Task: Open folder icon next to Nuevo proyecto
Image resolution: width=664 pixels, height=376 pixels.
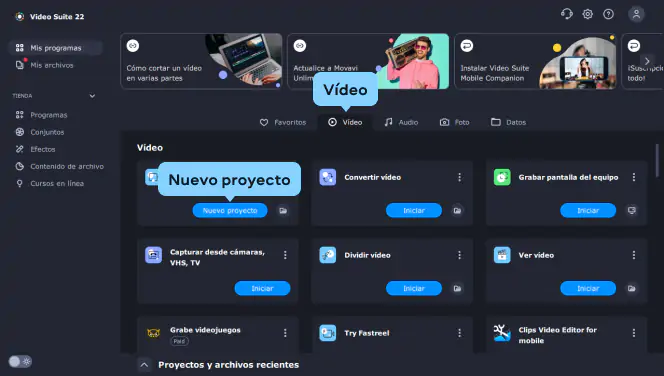Action: (x=283, y=210)
